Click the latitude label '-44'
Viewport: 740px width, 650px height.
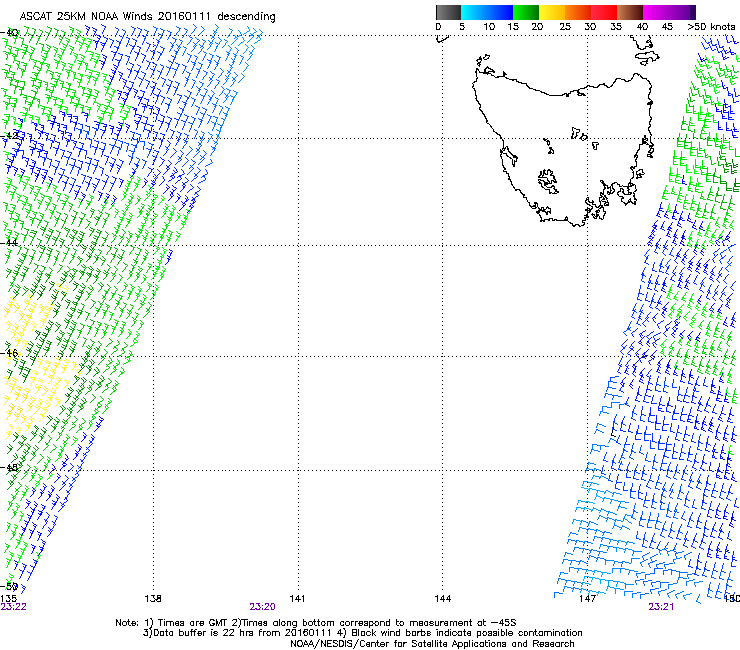tap(9, 243)
